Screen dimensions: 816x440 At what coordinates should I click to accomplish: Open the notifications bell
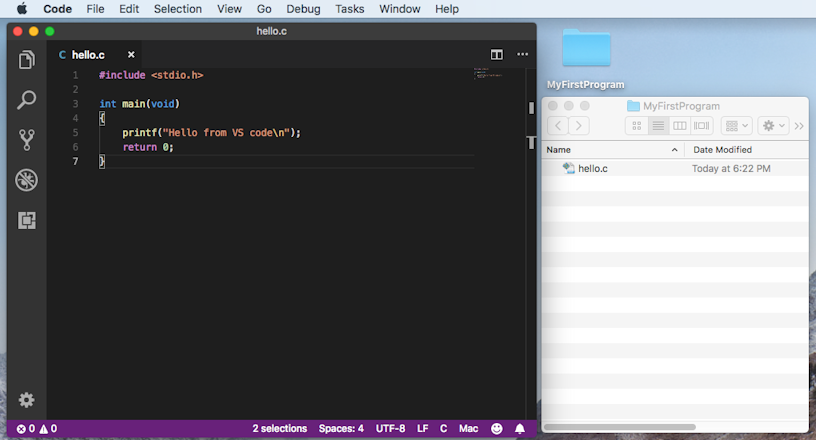[520, 429]
